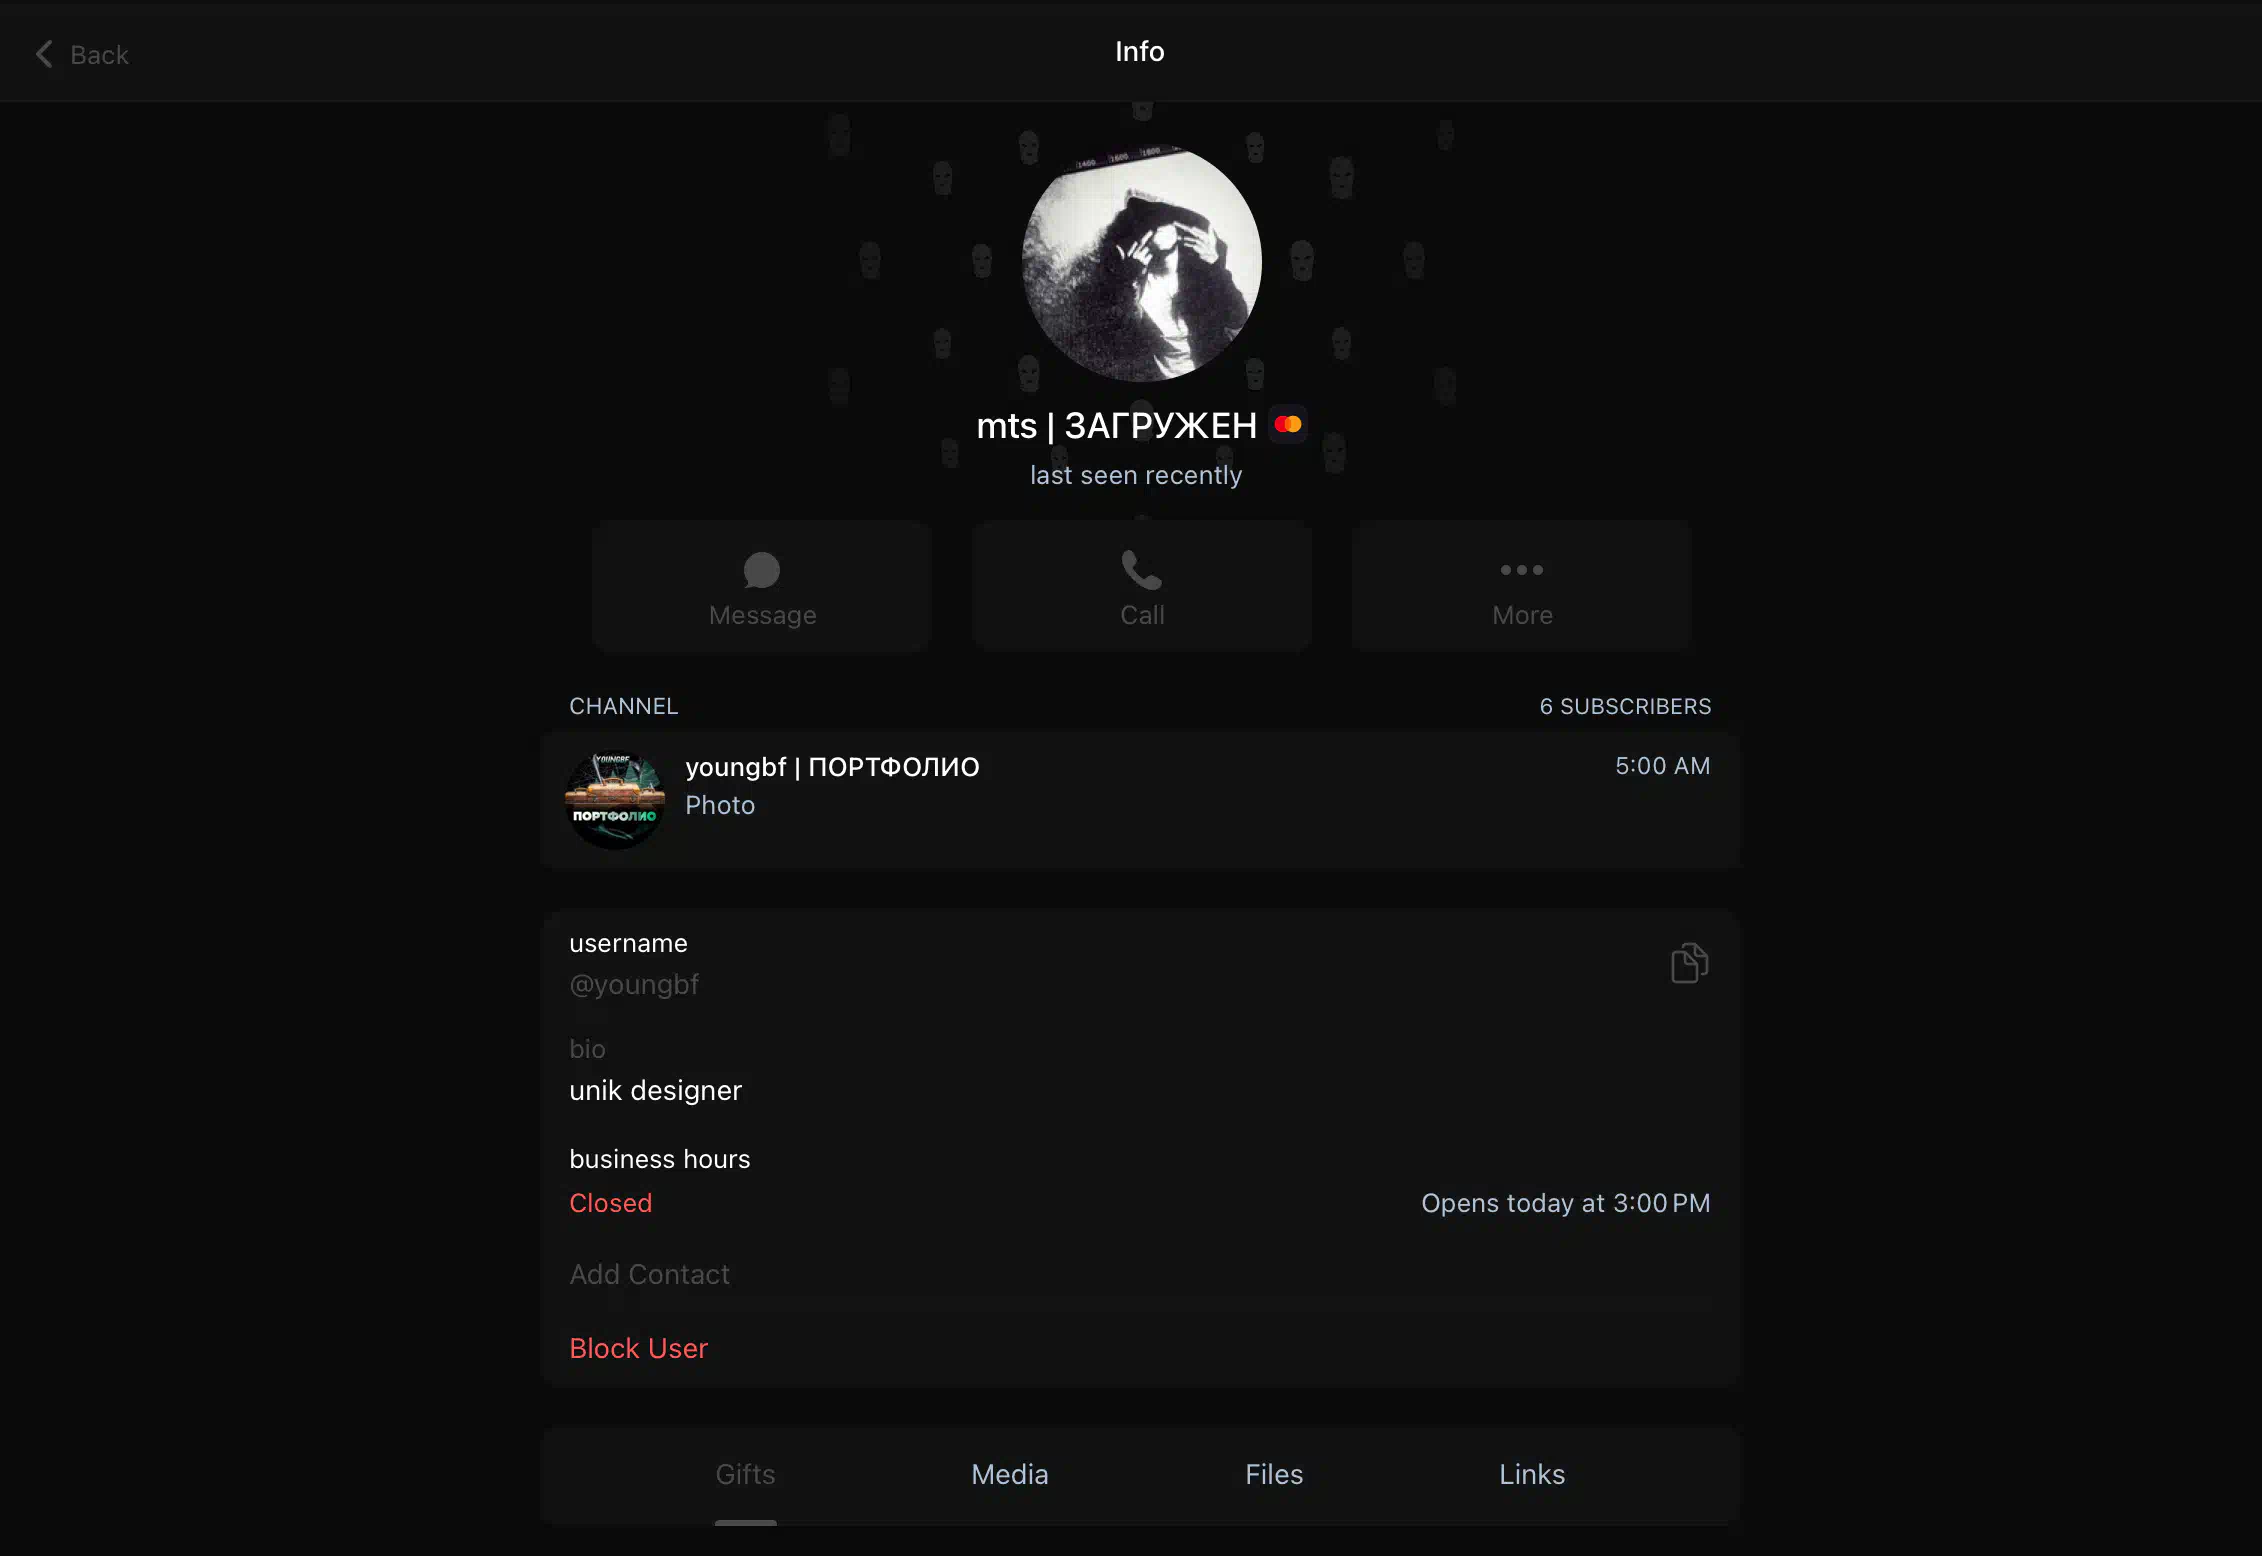Click the unik designer bio text
2262x1556 pixels.
pos(656,1090)
